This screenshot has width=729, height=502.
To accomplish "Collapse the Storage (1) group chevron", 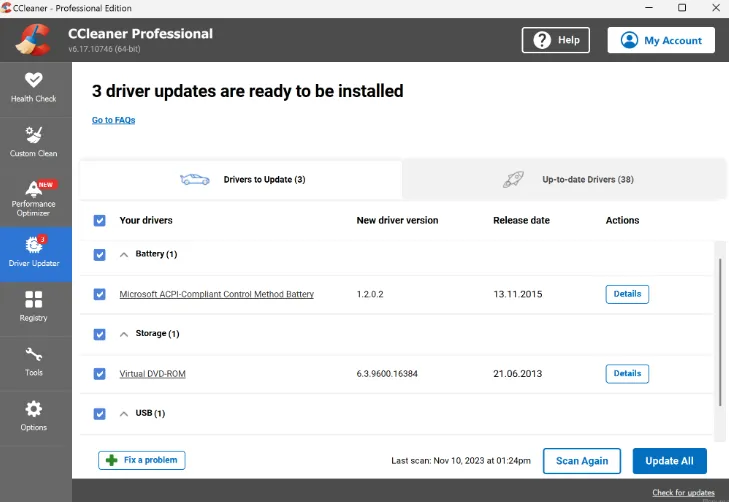I will coord(124,334).
